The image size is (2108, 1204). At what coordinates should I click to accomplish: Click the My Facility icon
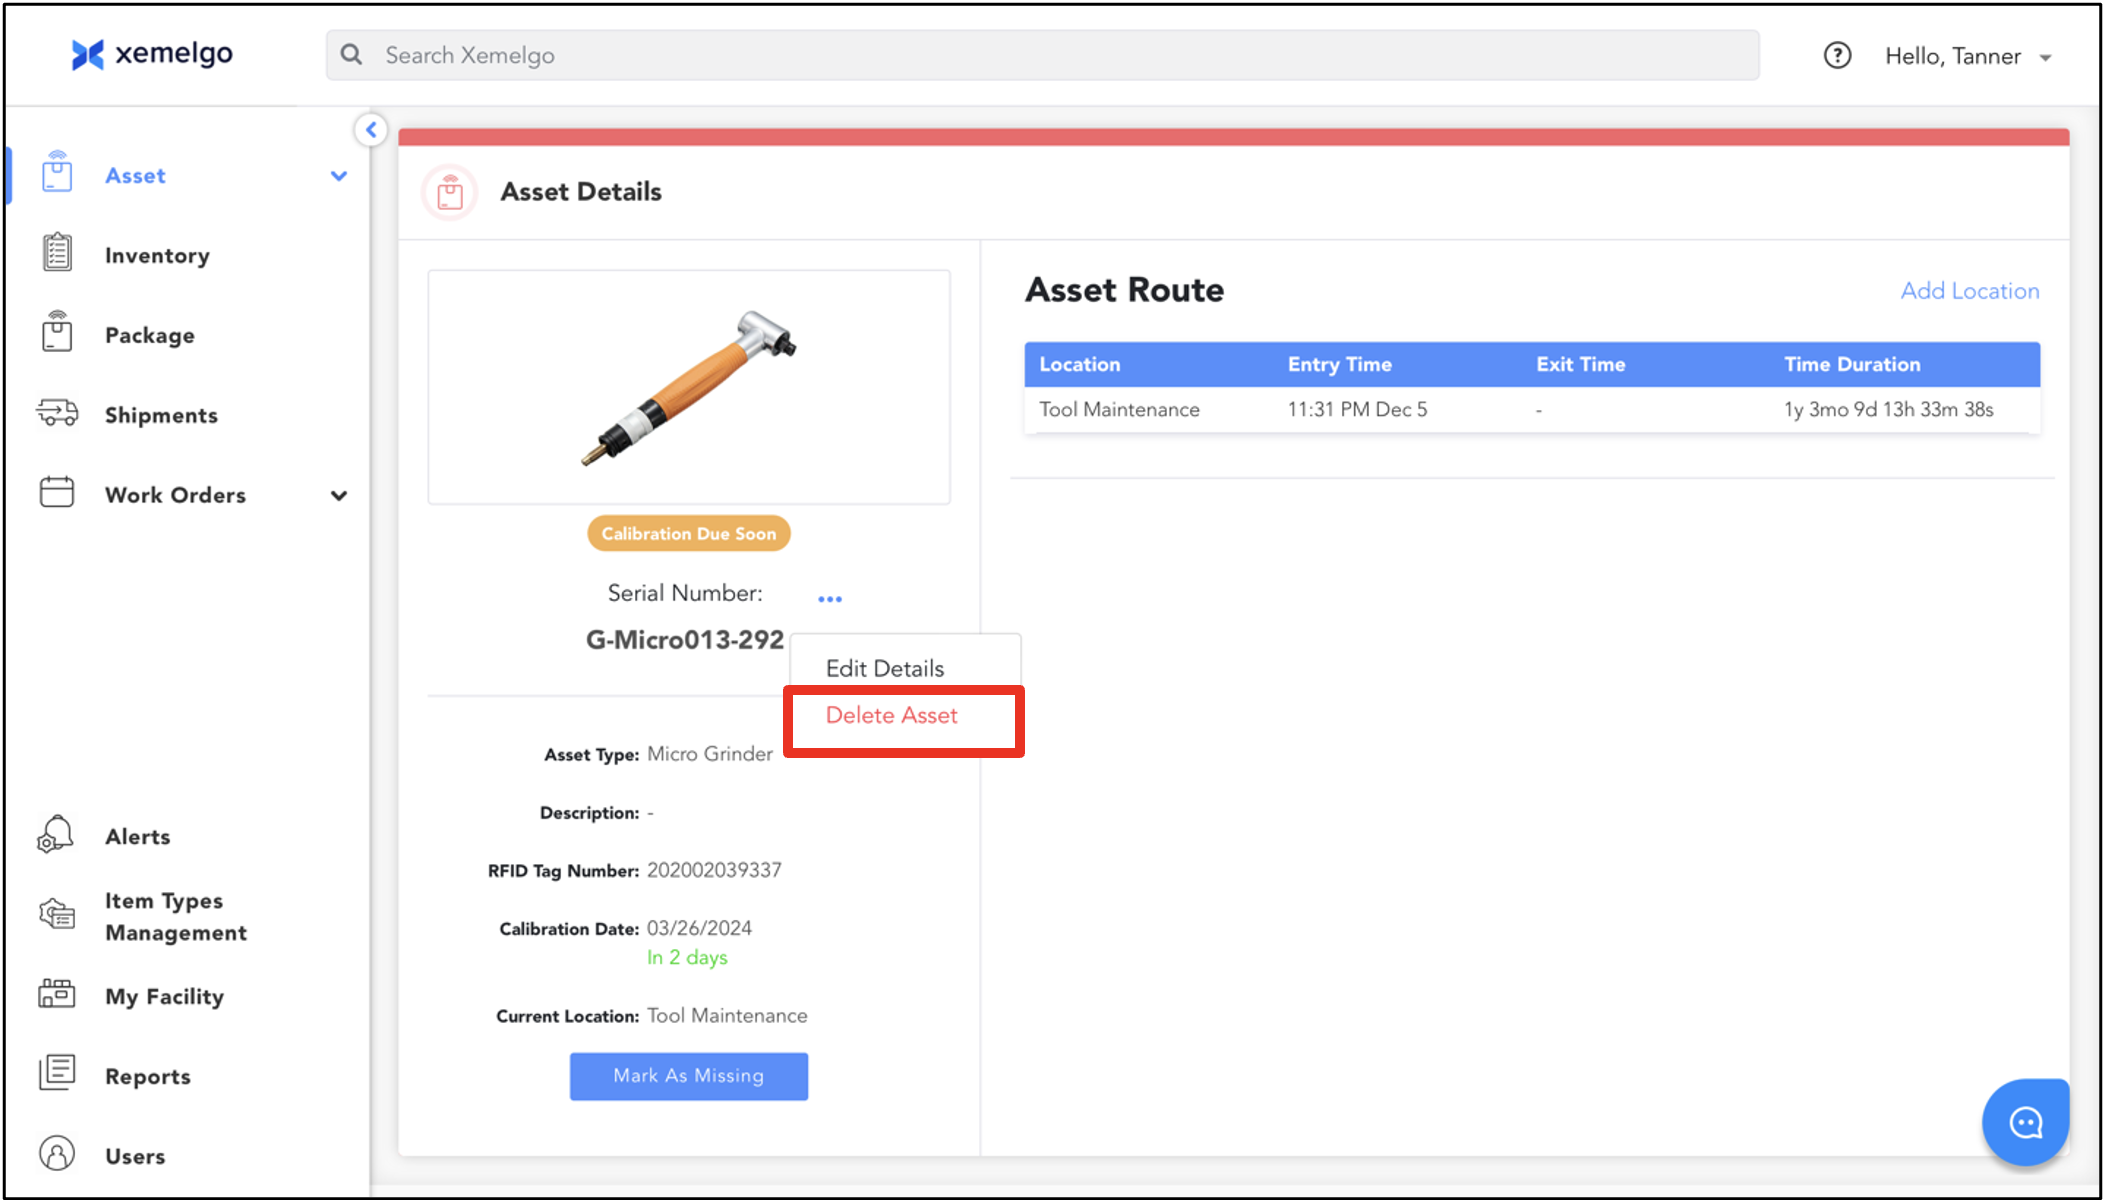point(57,994)
